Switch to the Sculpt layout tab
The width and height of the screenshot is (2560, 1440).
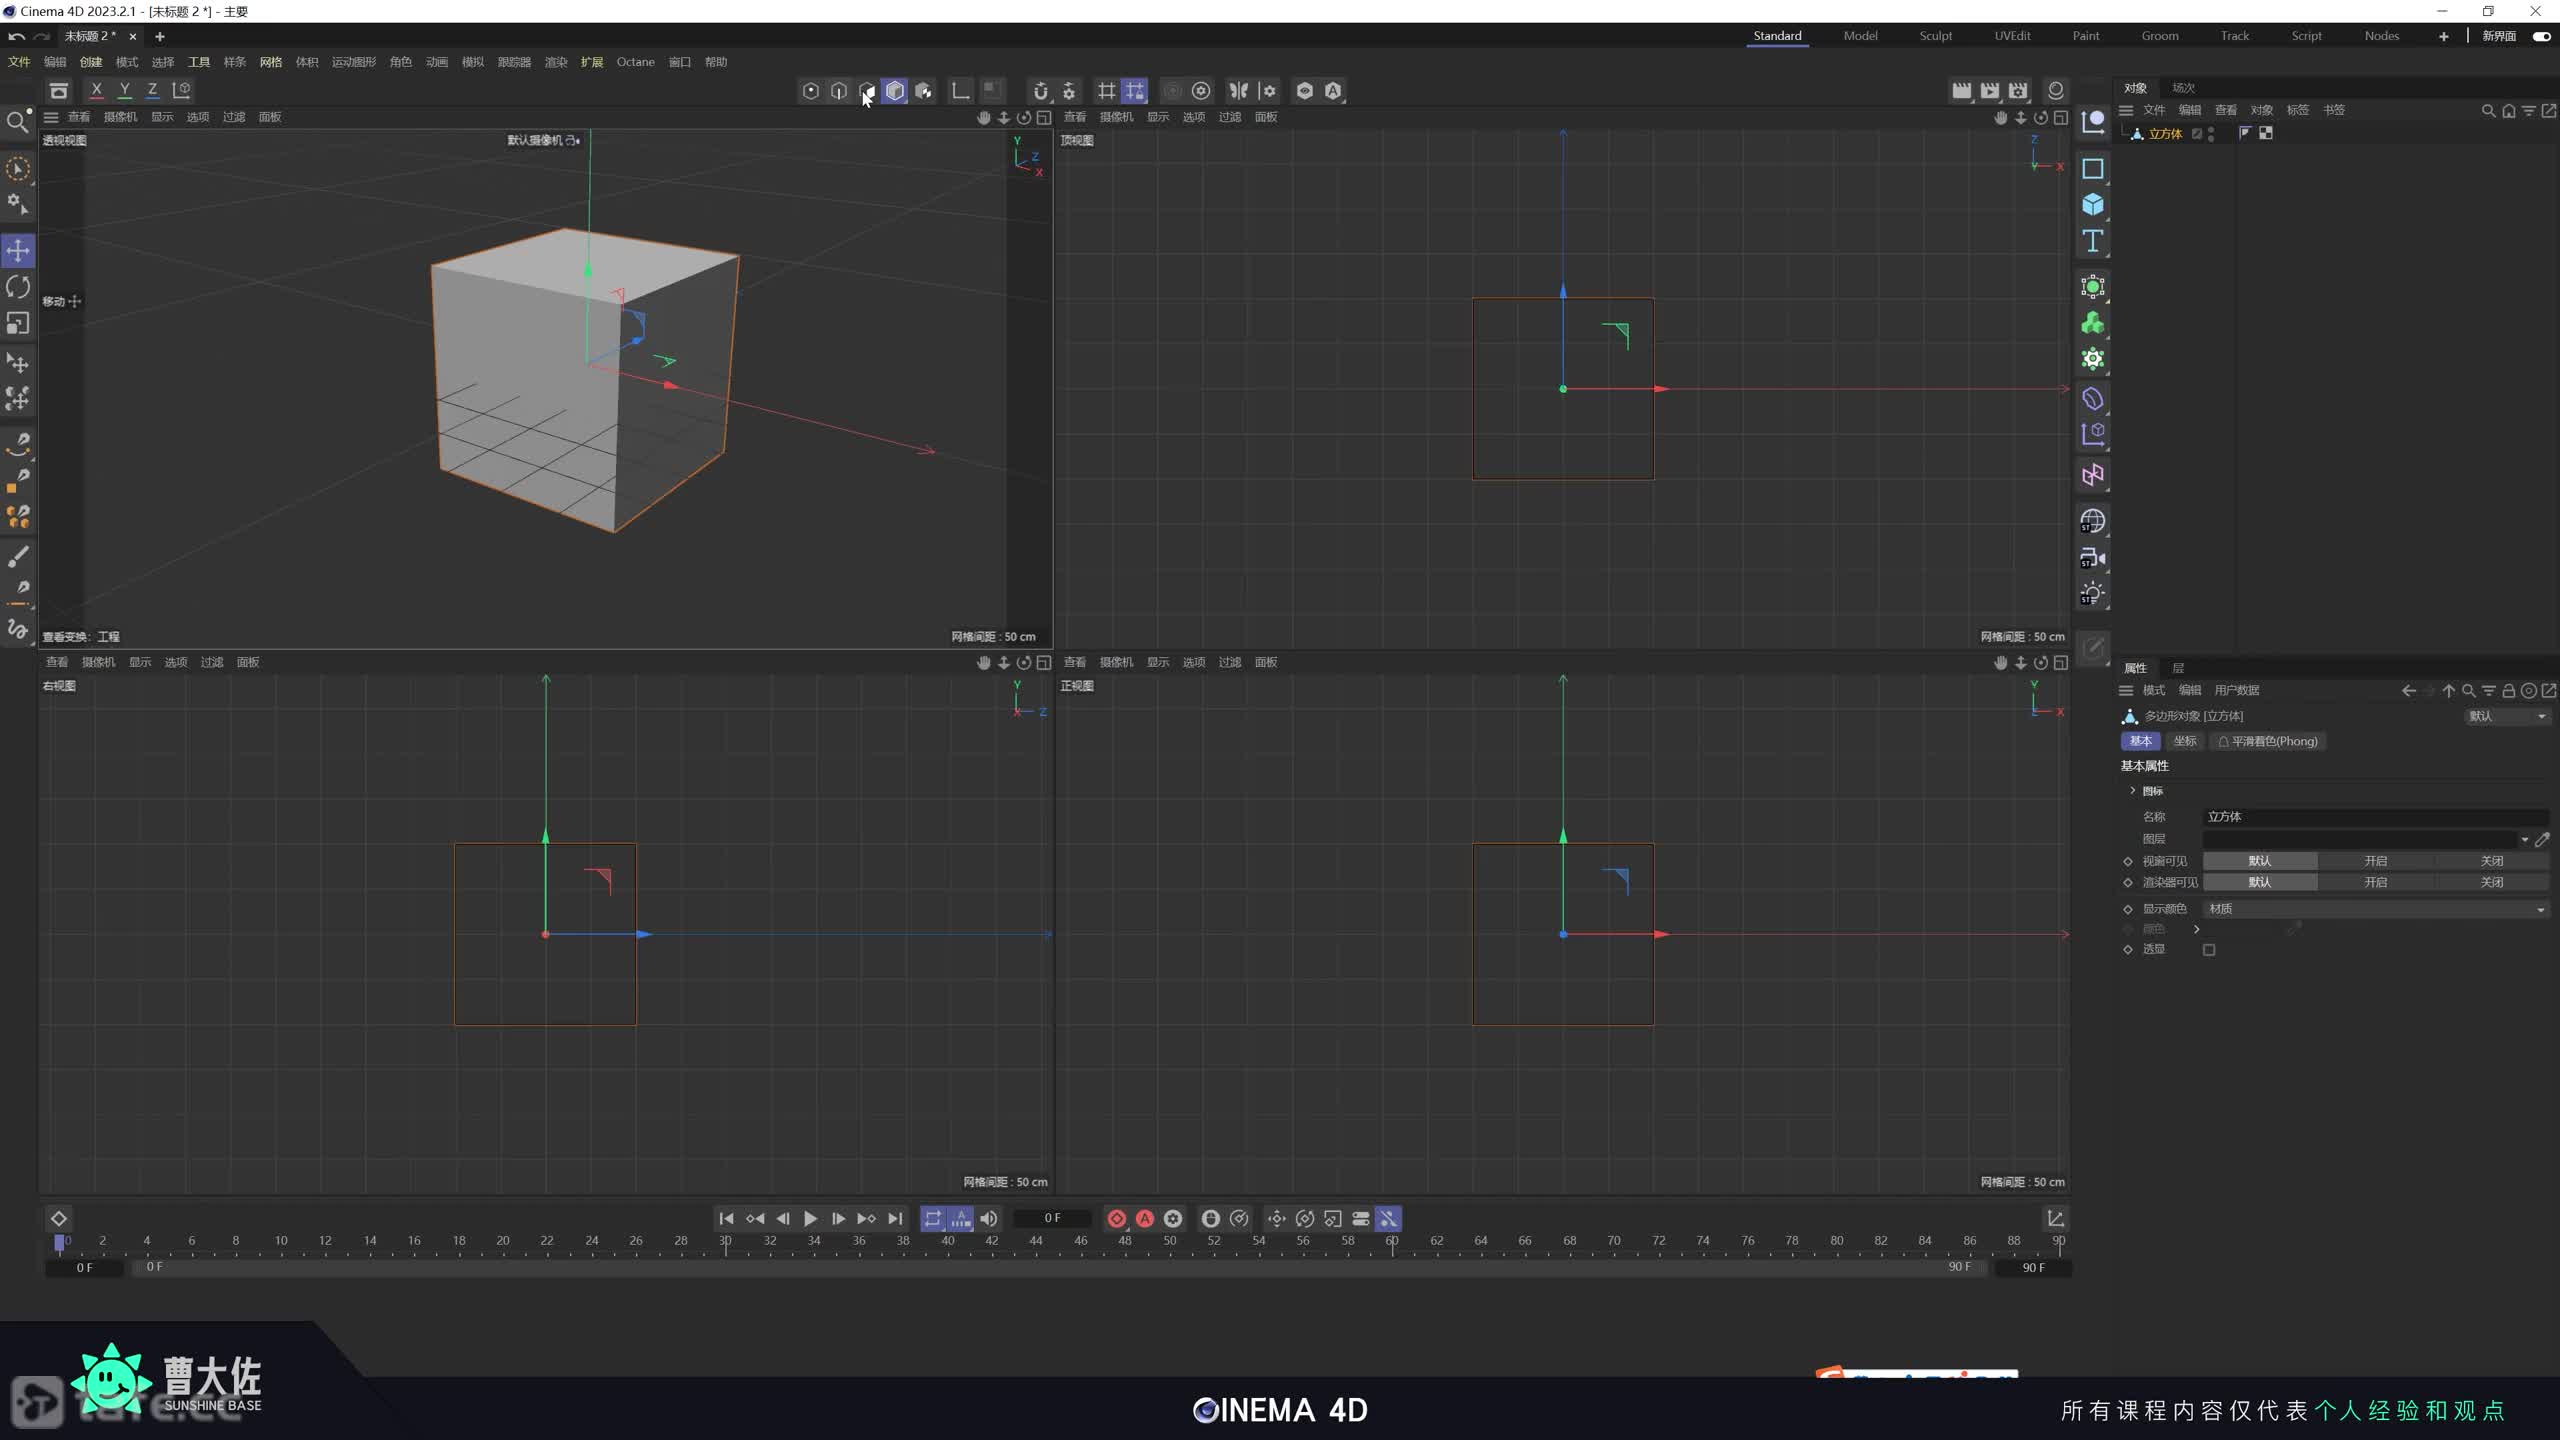pyautogui.click(x=1935, y=36)
